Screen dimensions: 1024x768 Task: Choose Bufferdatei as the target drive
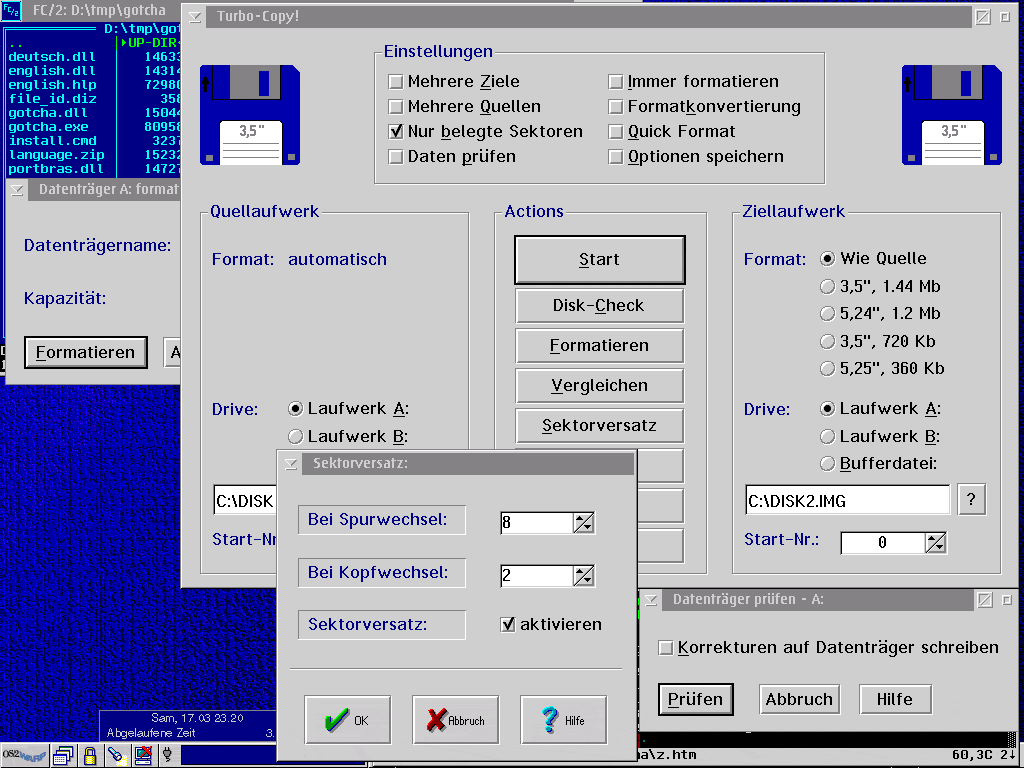point(827,464)
